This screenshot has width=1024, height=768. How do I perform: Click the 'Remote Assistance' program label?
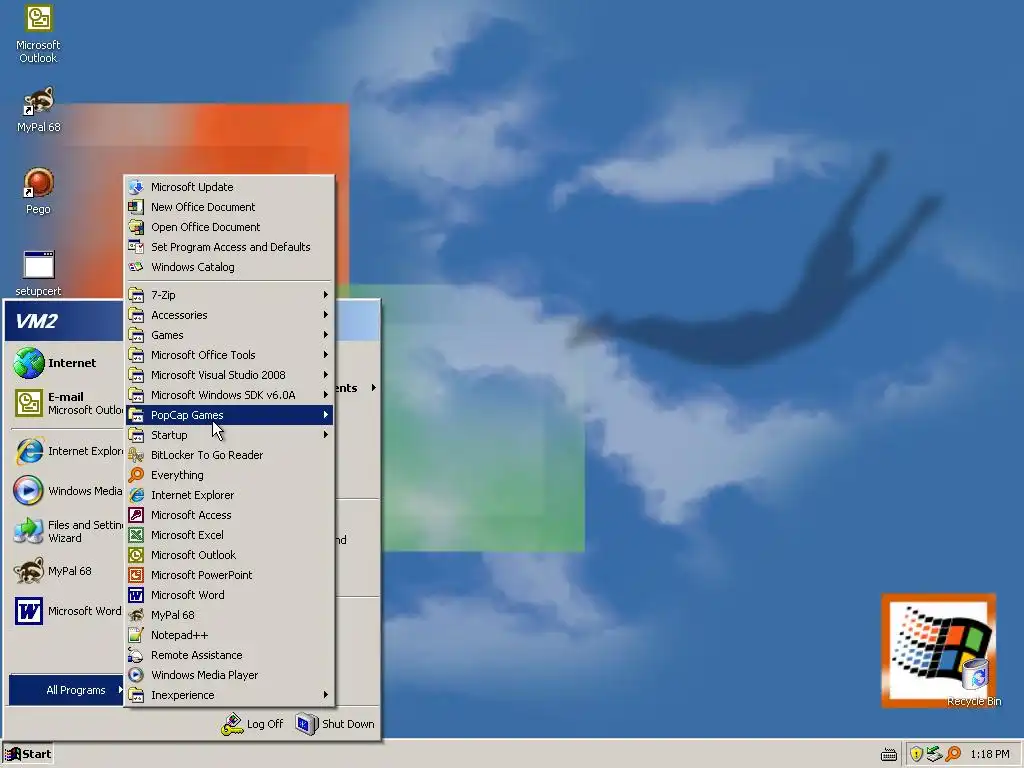pyautogui.click(x=197, y=655)
